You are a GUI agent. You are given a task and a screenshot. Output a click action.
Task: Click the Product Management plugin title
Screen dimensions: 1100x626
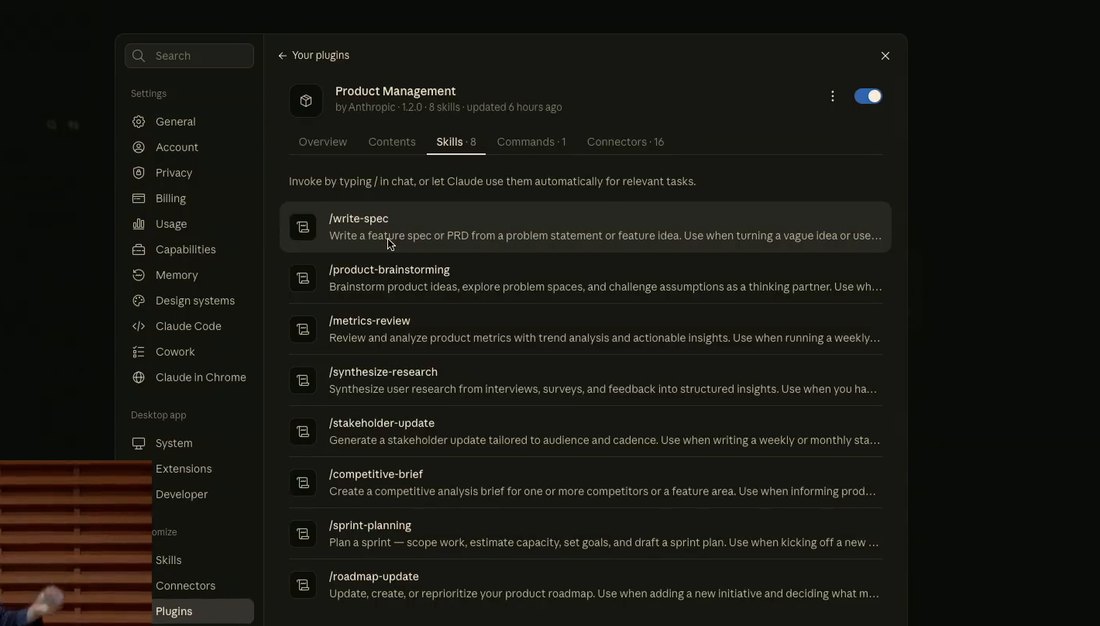coord(396,91)
